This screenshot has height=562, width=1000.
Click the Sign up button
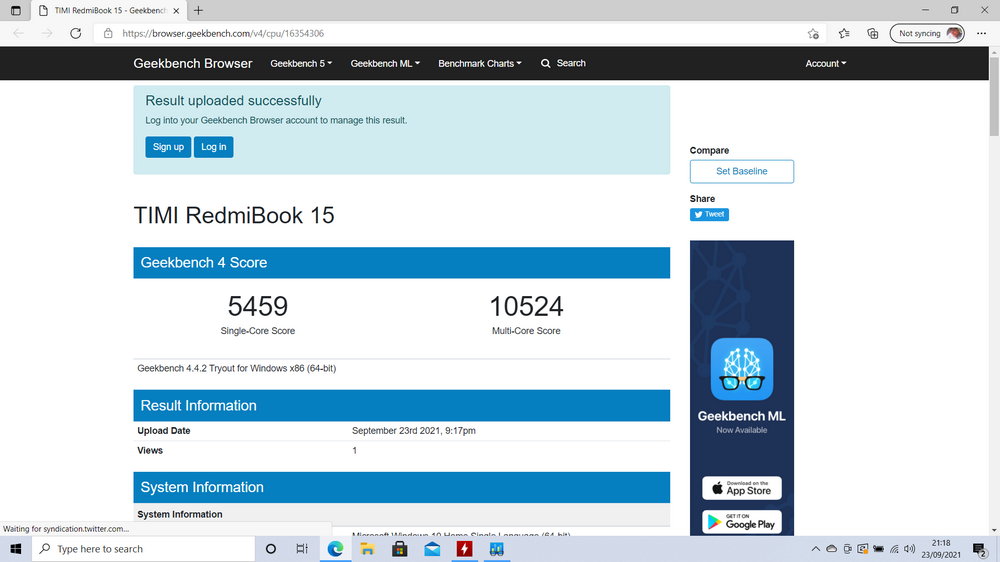[x=168, y=147]
